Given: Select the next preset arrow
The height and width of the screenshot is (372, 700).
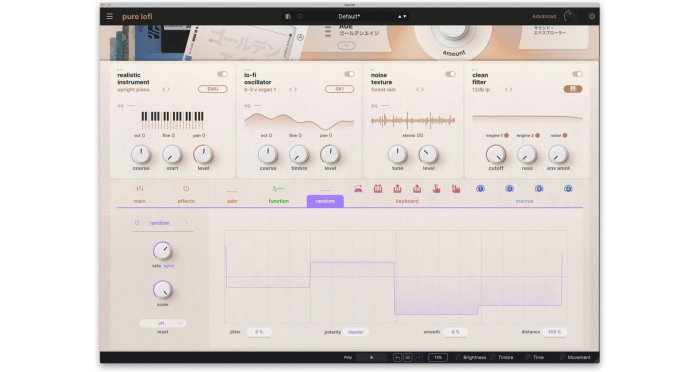Looking at the screenshot, I should pyautogui.click(x=404, y=17).
